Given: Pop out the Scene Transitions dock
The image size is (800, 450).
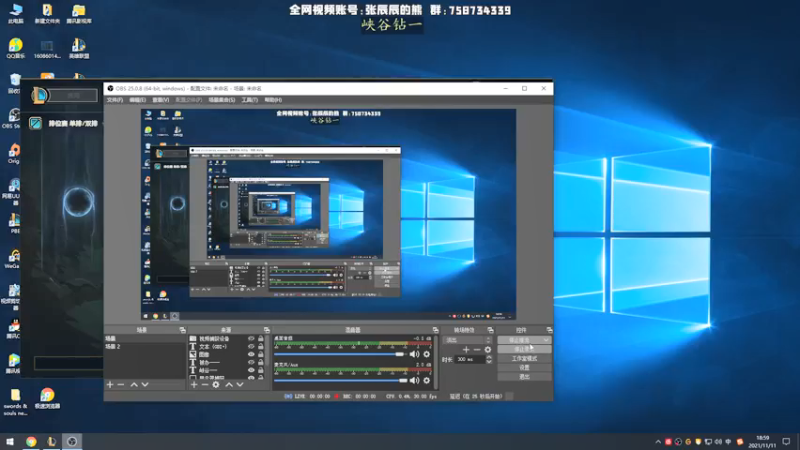Looking at the screenshot, I should pyautogui.click(x=490, y=330).
